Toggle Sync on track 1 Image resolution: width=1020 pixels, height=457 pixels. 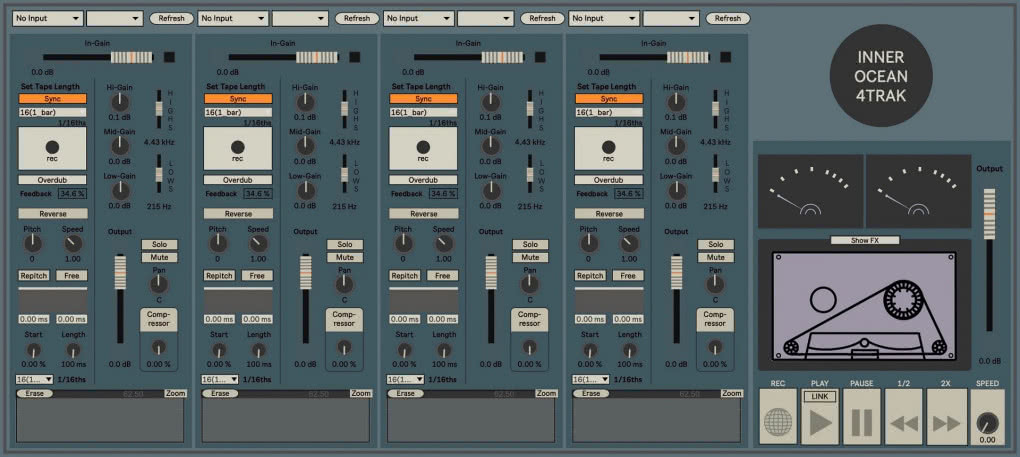click(52, 99)
